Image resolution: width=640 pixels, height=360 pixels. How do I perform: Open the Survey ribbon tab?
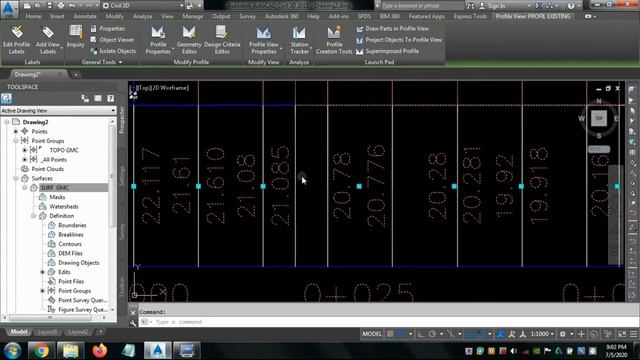coord(247,16)
